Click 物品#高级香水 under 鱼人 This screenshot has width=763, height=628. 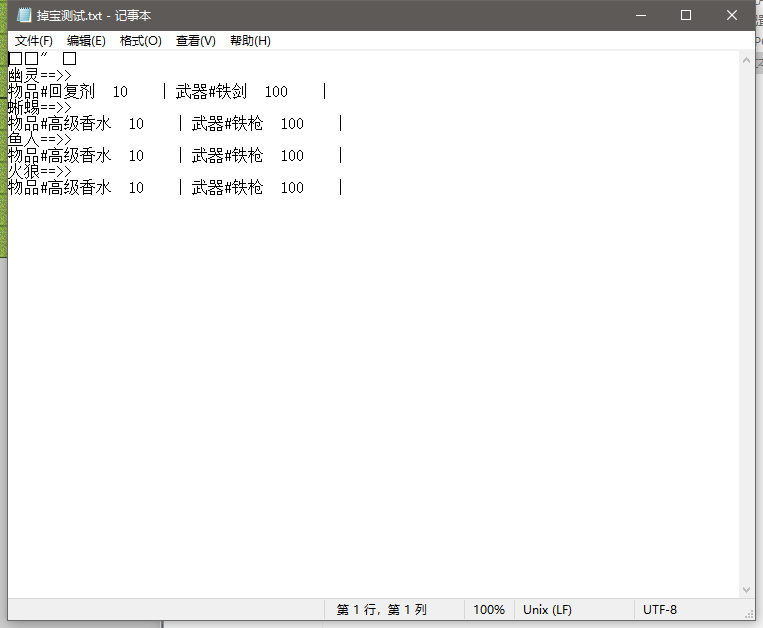tap(59, 156)
